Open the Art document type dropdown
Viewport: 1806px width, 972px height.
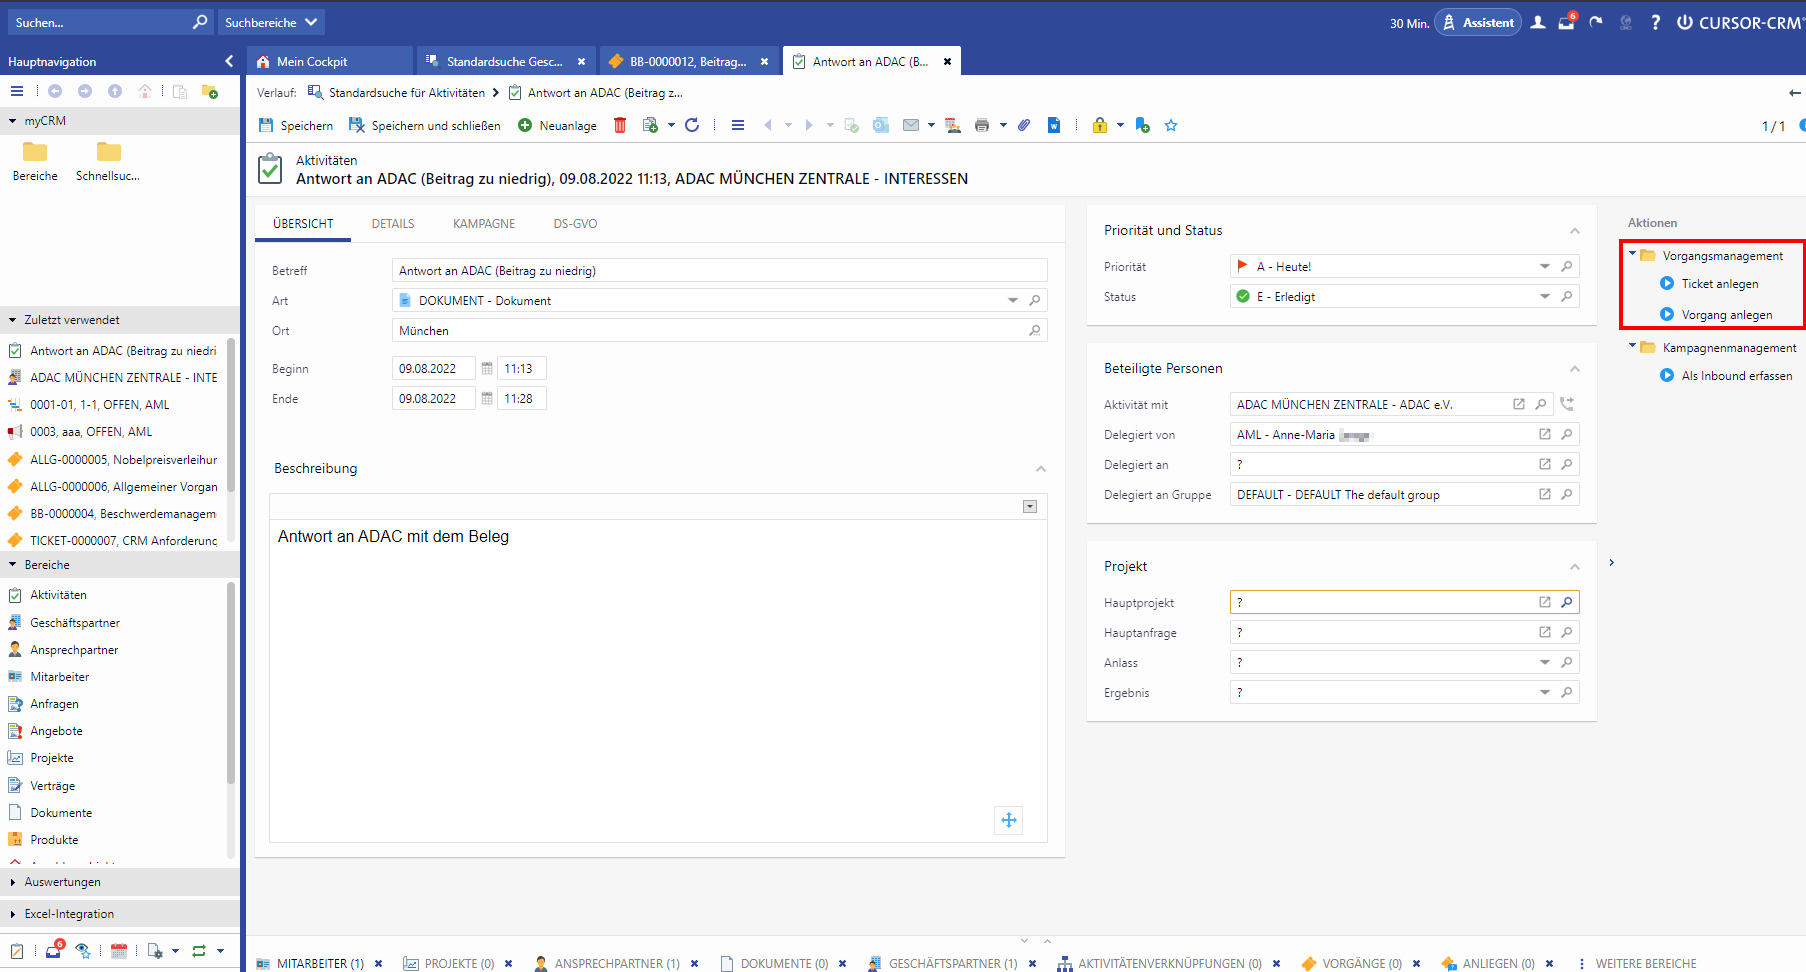coord(1012,301)
